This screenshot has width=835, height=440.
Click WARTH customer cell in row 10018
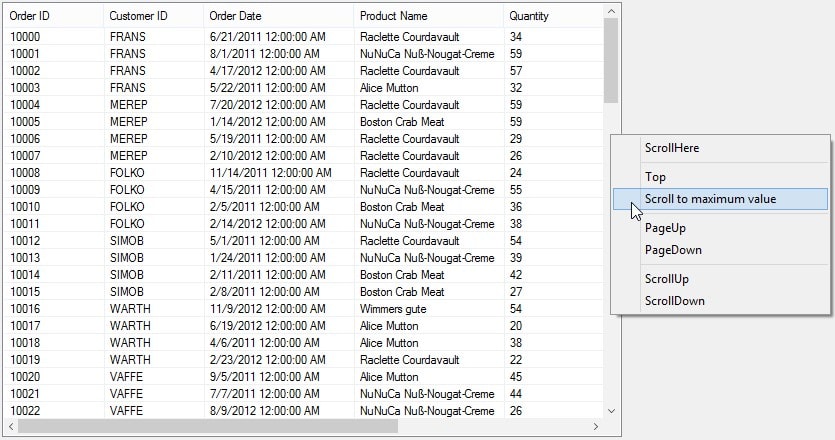click(x=153, y=343)
